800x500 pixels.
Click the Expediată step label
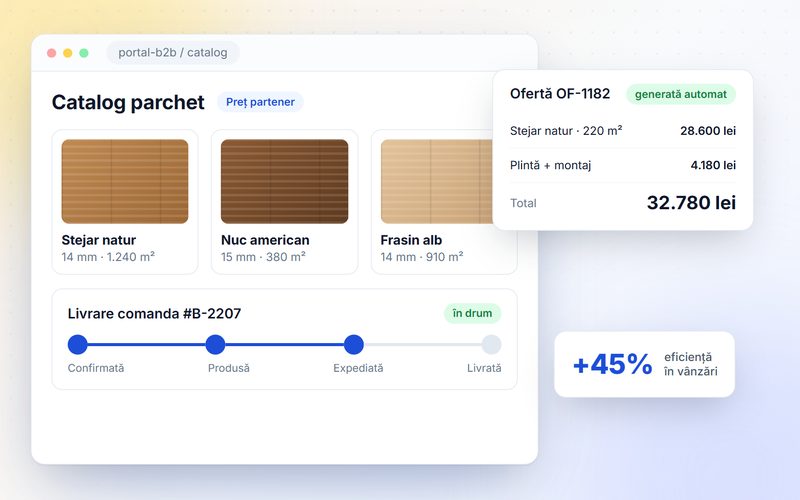pyautogui.click(x=358, y=368)
